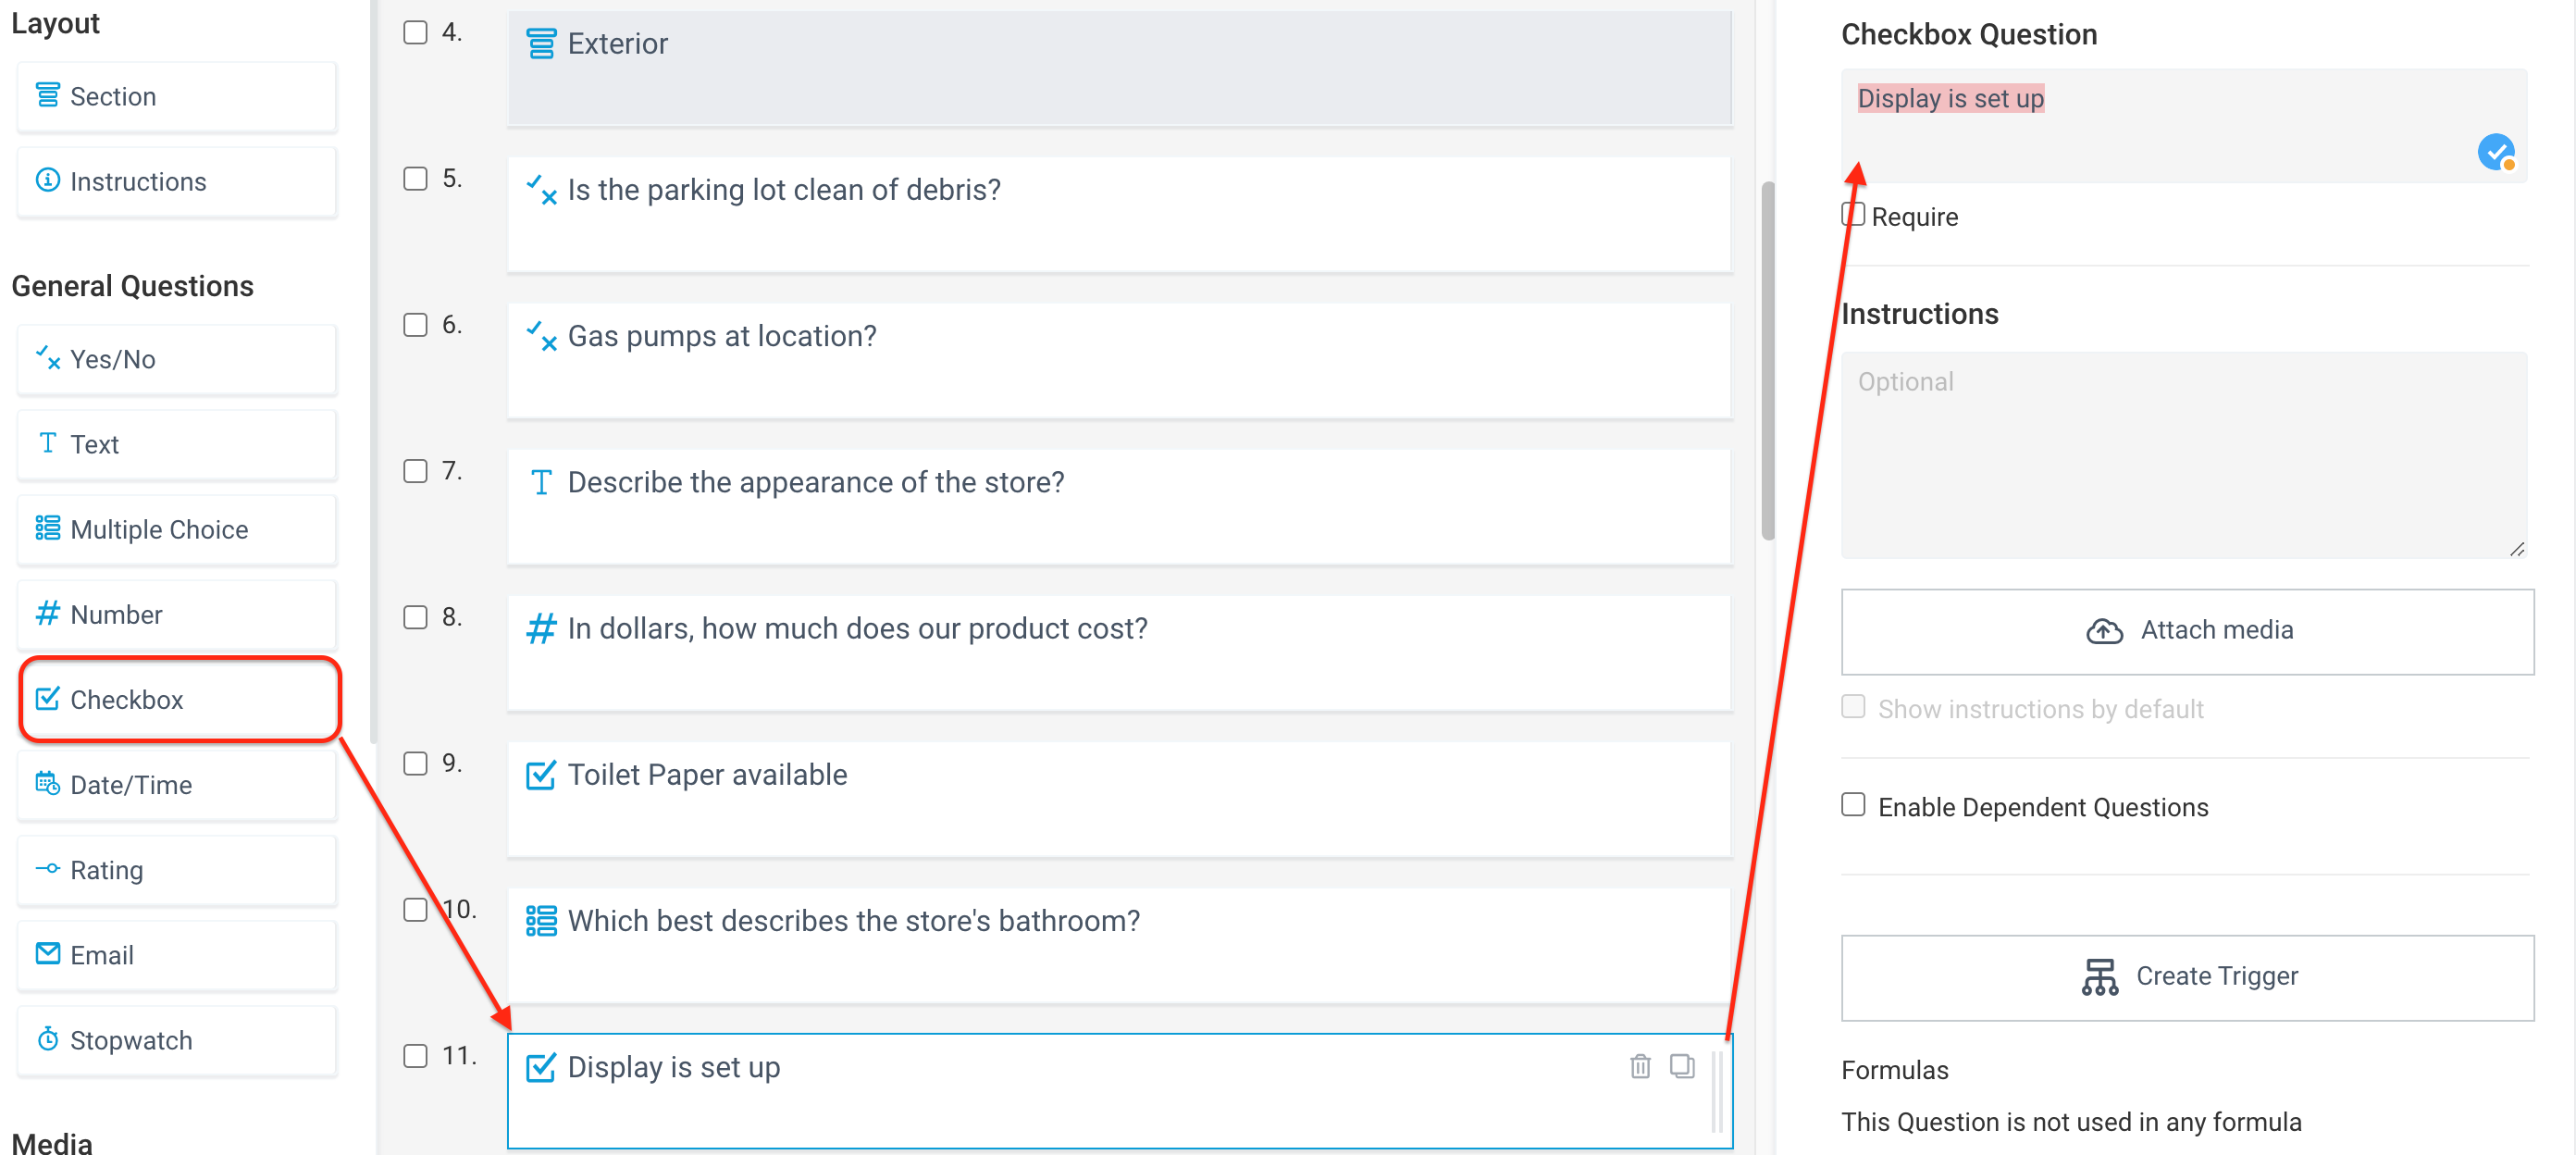
Task: Select the Stopwatch question type
Action: [178, 1040]
